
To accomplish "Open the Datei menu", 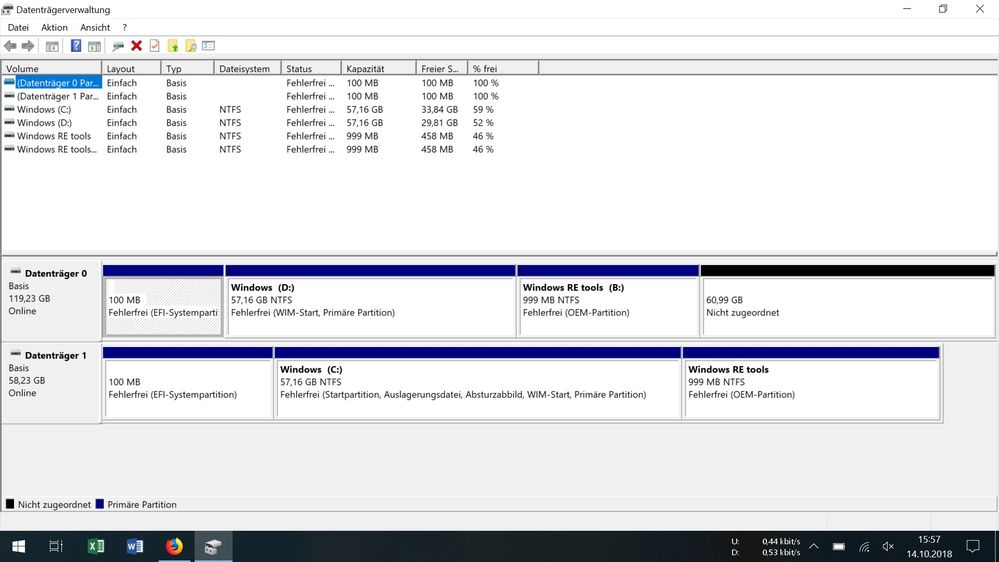I will tap(18, 28).
